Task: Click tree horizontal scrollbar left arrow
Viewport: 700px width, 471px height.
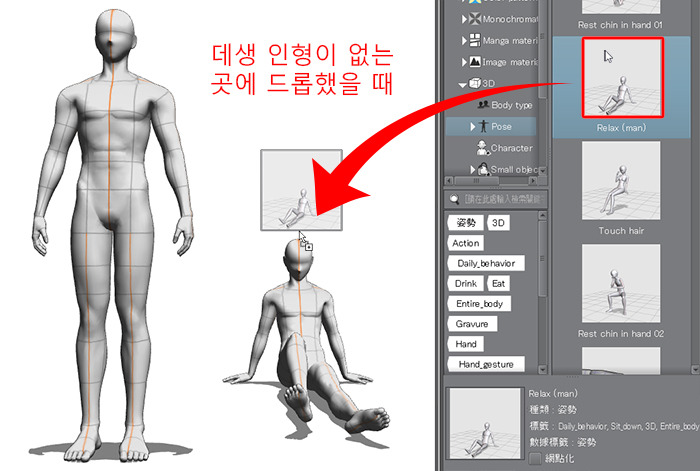Action: [450, 181]
